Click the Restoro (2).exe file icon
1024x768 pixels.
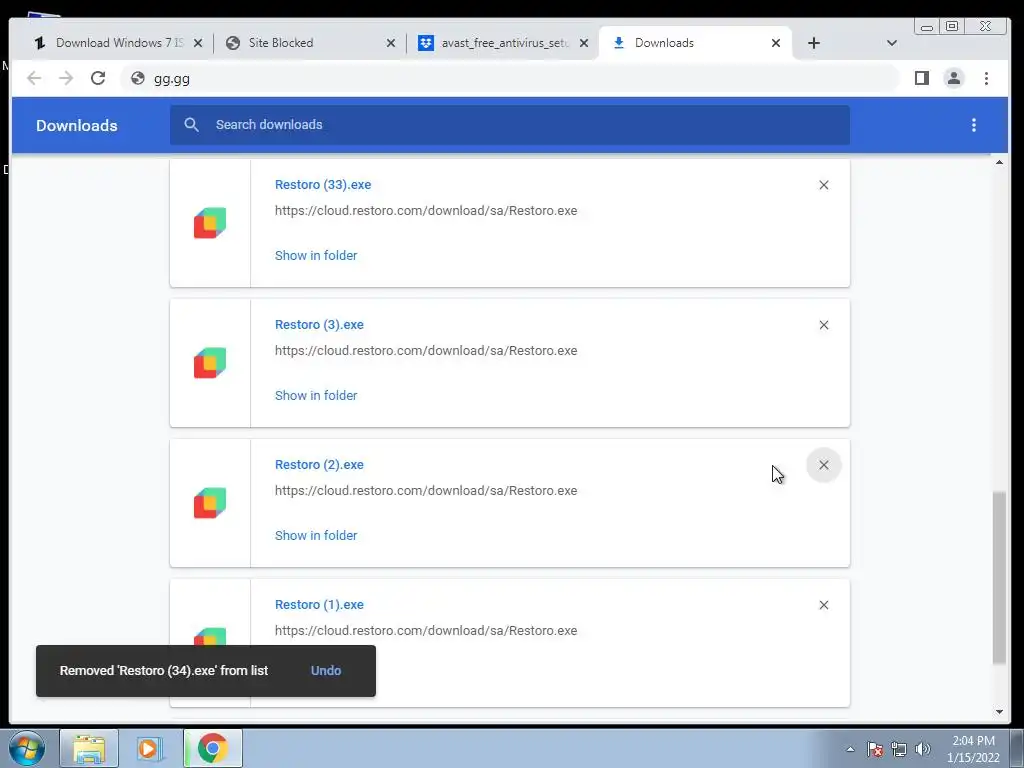[x=210, y=503]
